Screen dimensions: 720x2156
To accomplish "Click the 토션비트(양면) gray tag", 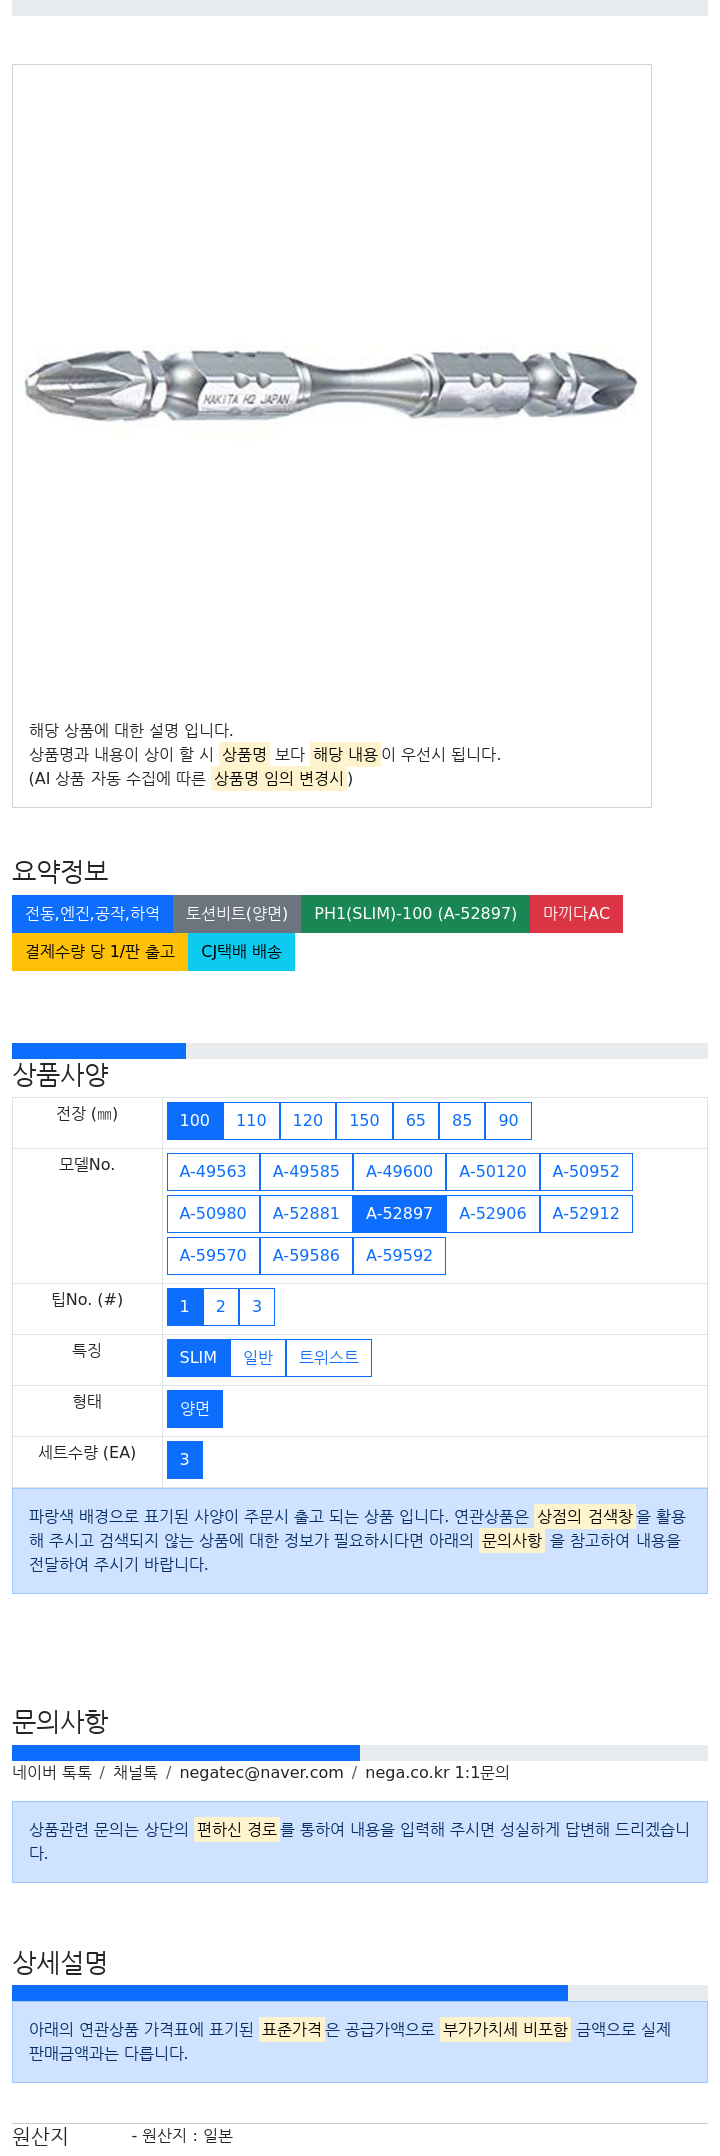I will click(237, 913).
